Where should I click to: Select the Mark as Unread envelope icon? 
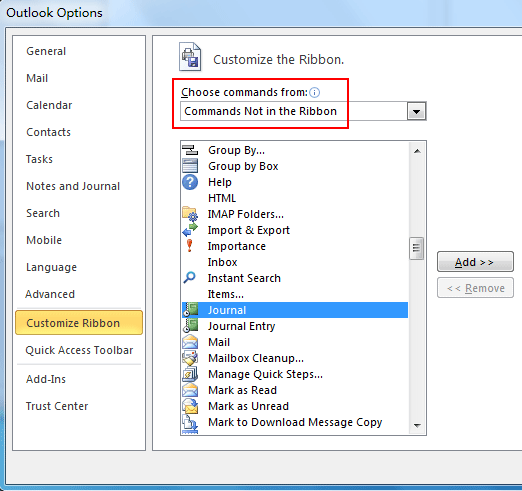190,406
